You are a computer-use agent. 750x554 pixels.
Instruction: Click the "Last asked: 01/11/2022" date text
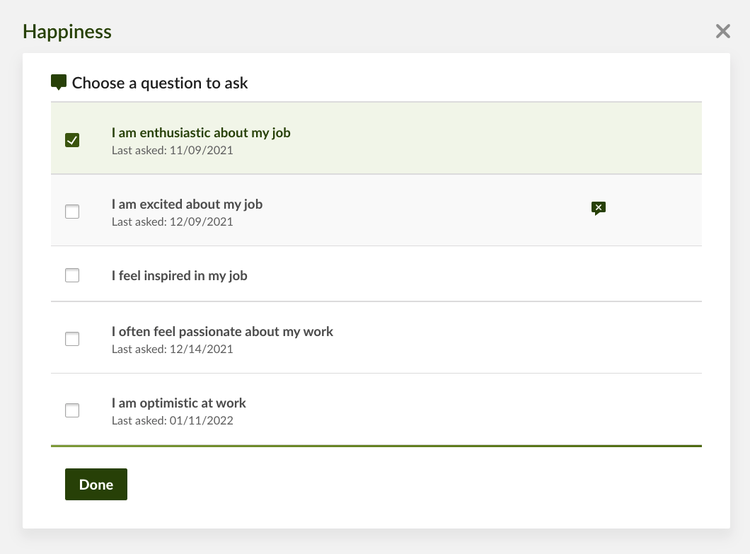click(172, 421)
